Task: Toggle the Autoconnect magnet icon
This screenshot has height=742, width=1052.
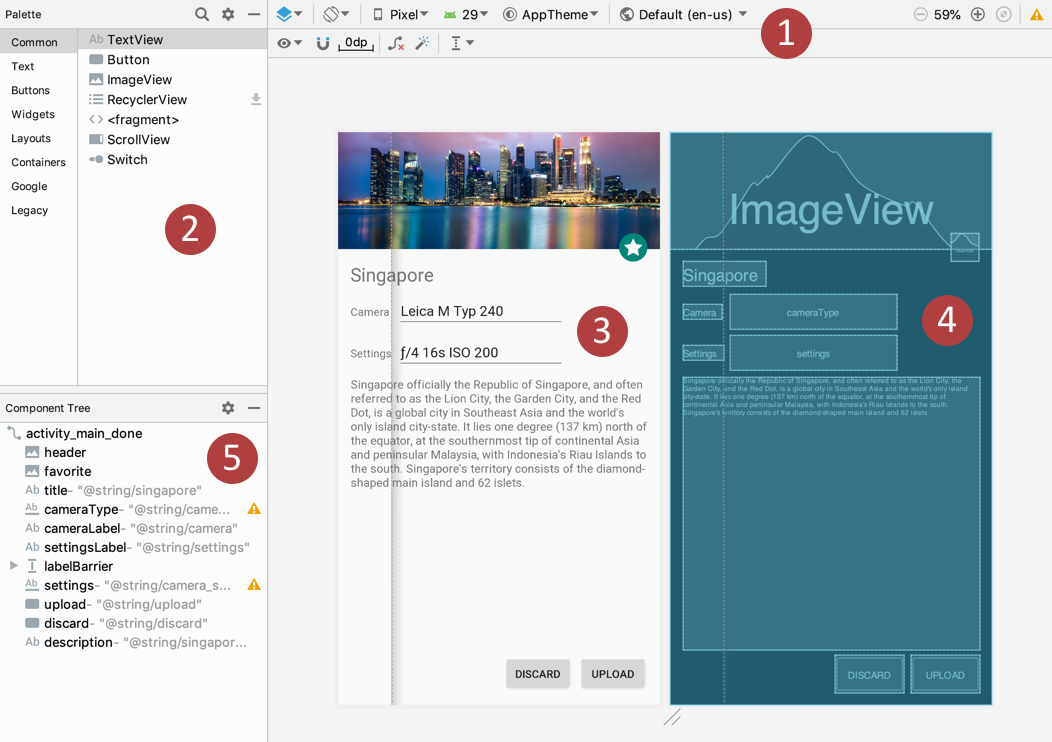Action: tap(323, 43)
